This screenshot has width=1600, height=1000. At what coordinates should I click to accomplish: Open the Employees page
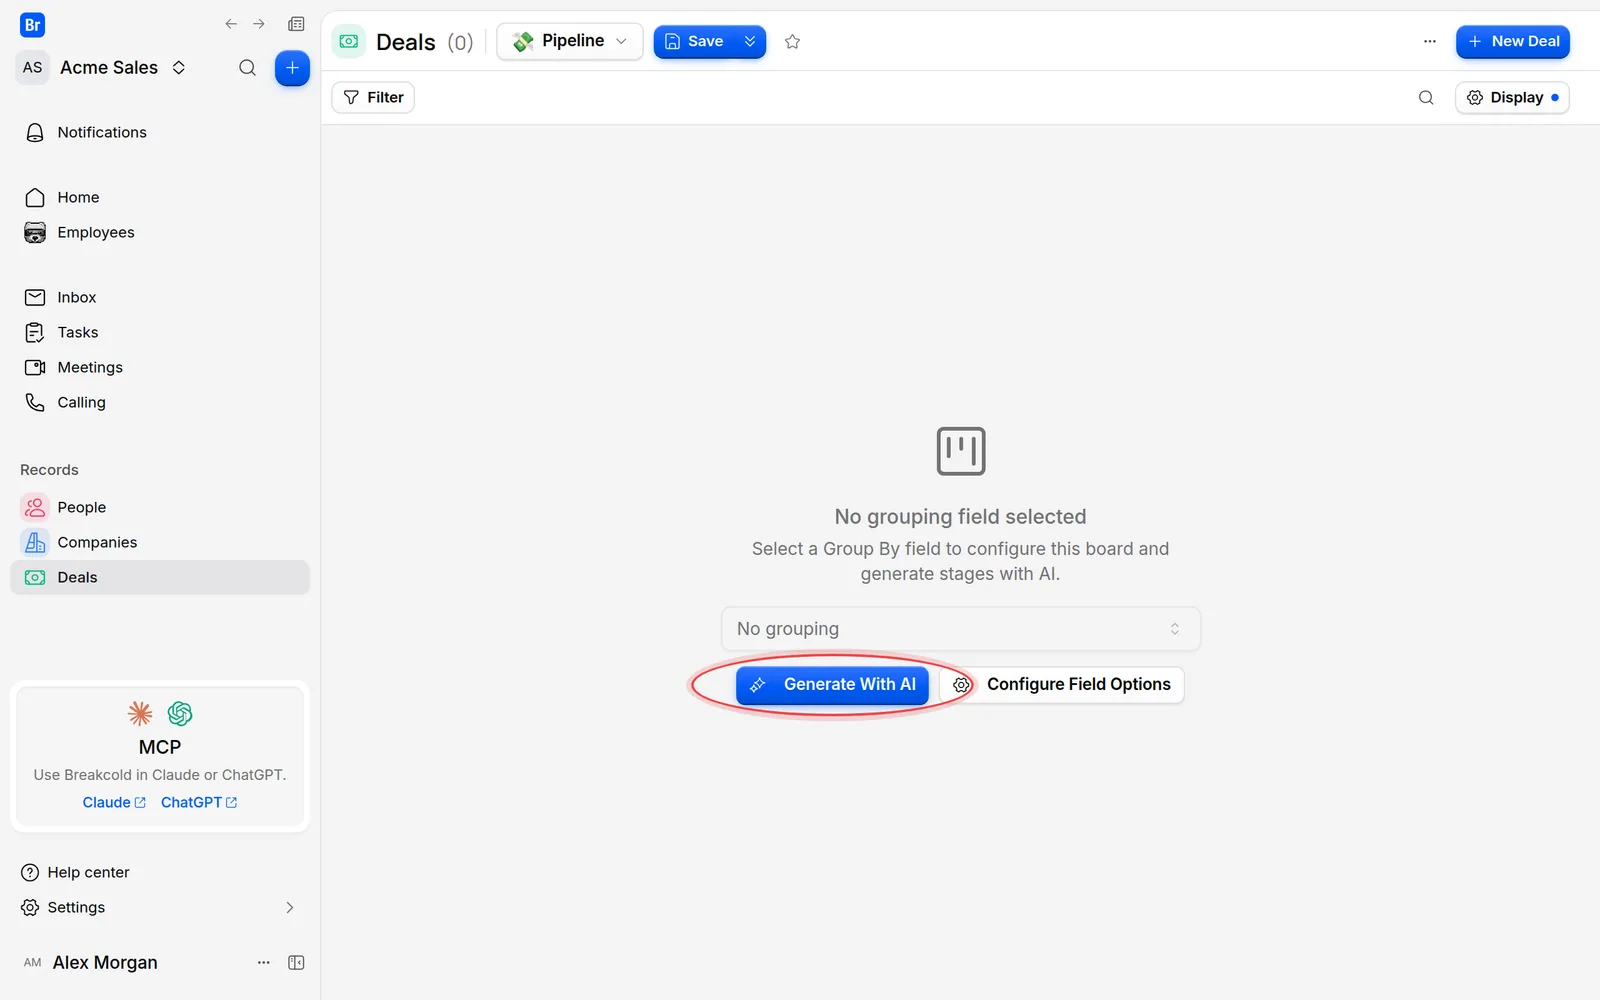pos(160,232)
